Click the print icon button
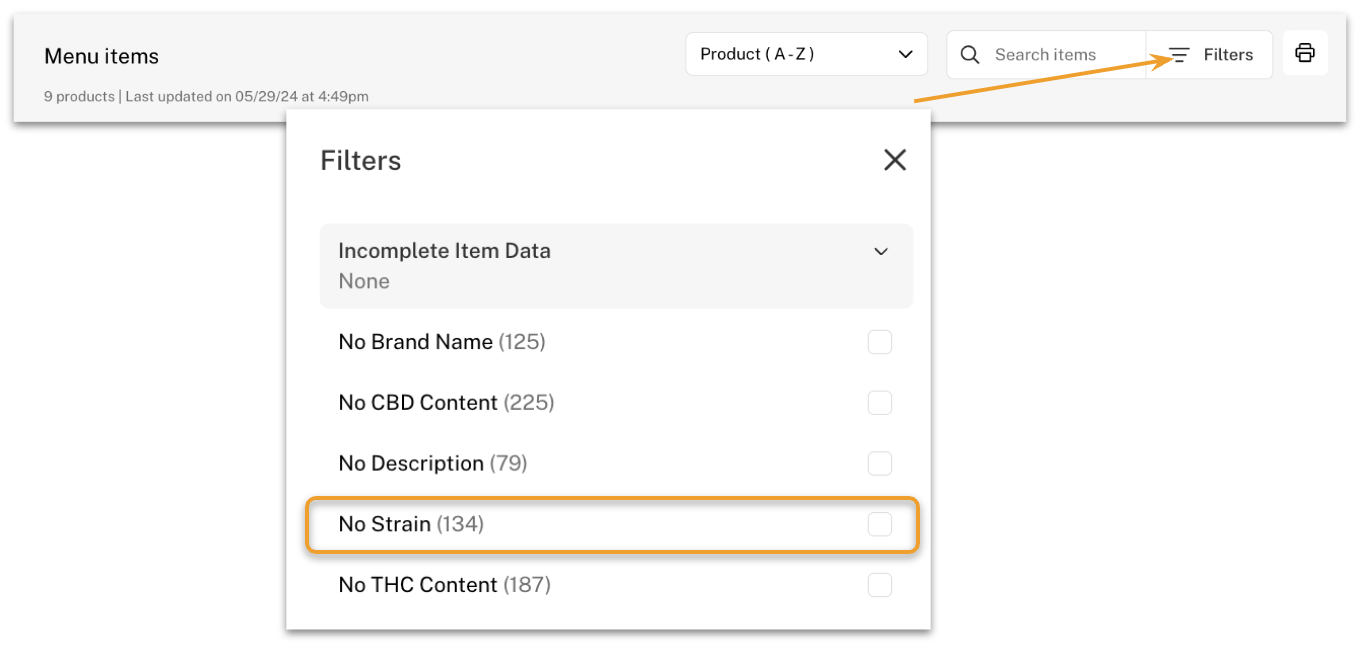The width and height of the screenshot is (1357, 646). click(x=1305, y=53)
